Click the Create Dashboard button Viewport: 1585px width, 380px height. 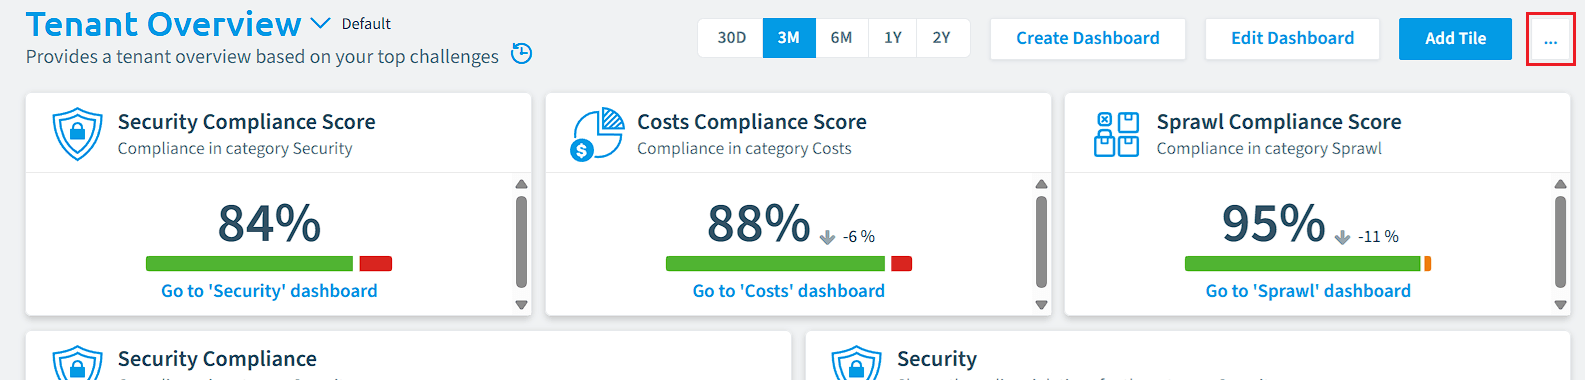coord(1088,38)
